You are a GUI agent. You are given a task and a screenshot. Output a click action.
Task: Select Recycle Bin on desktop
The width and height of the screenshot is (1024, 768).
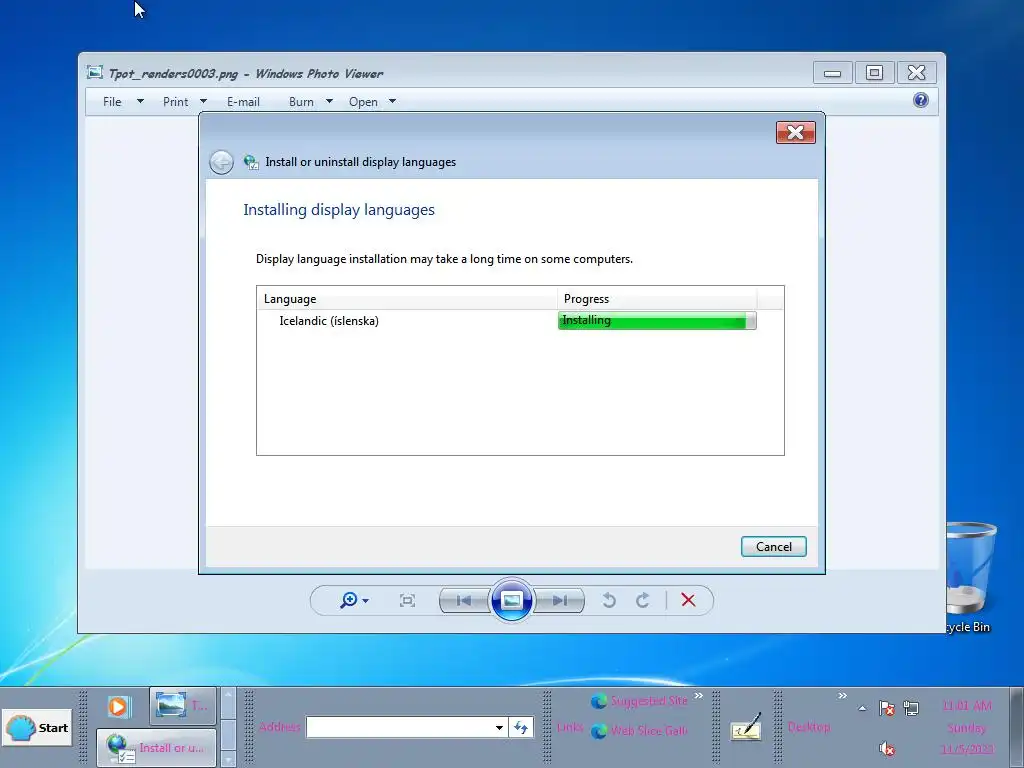tap(970, 577)
